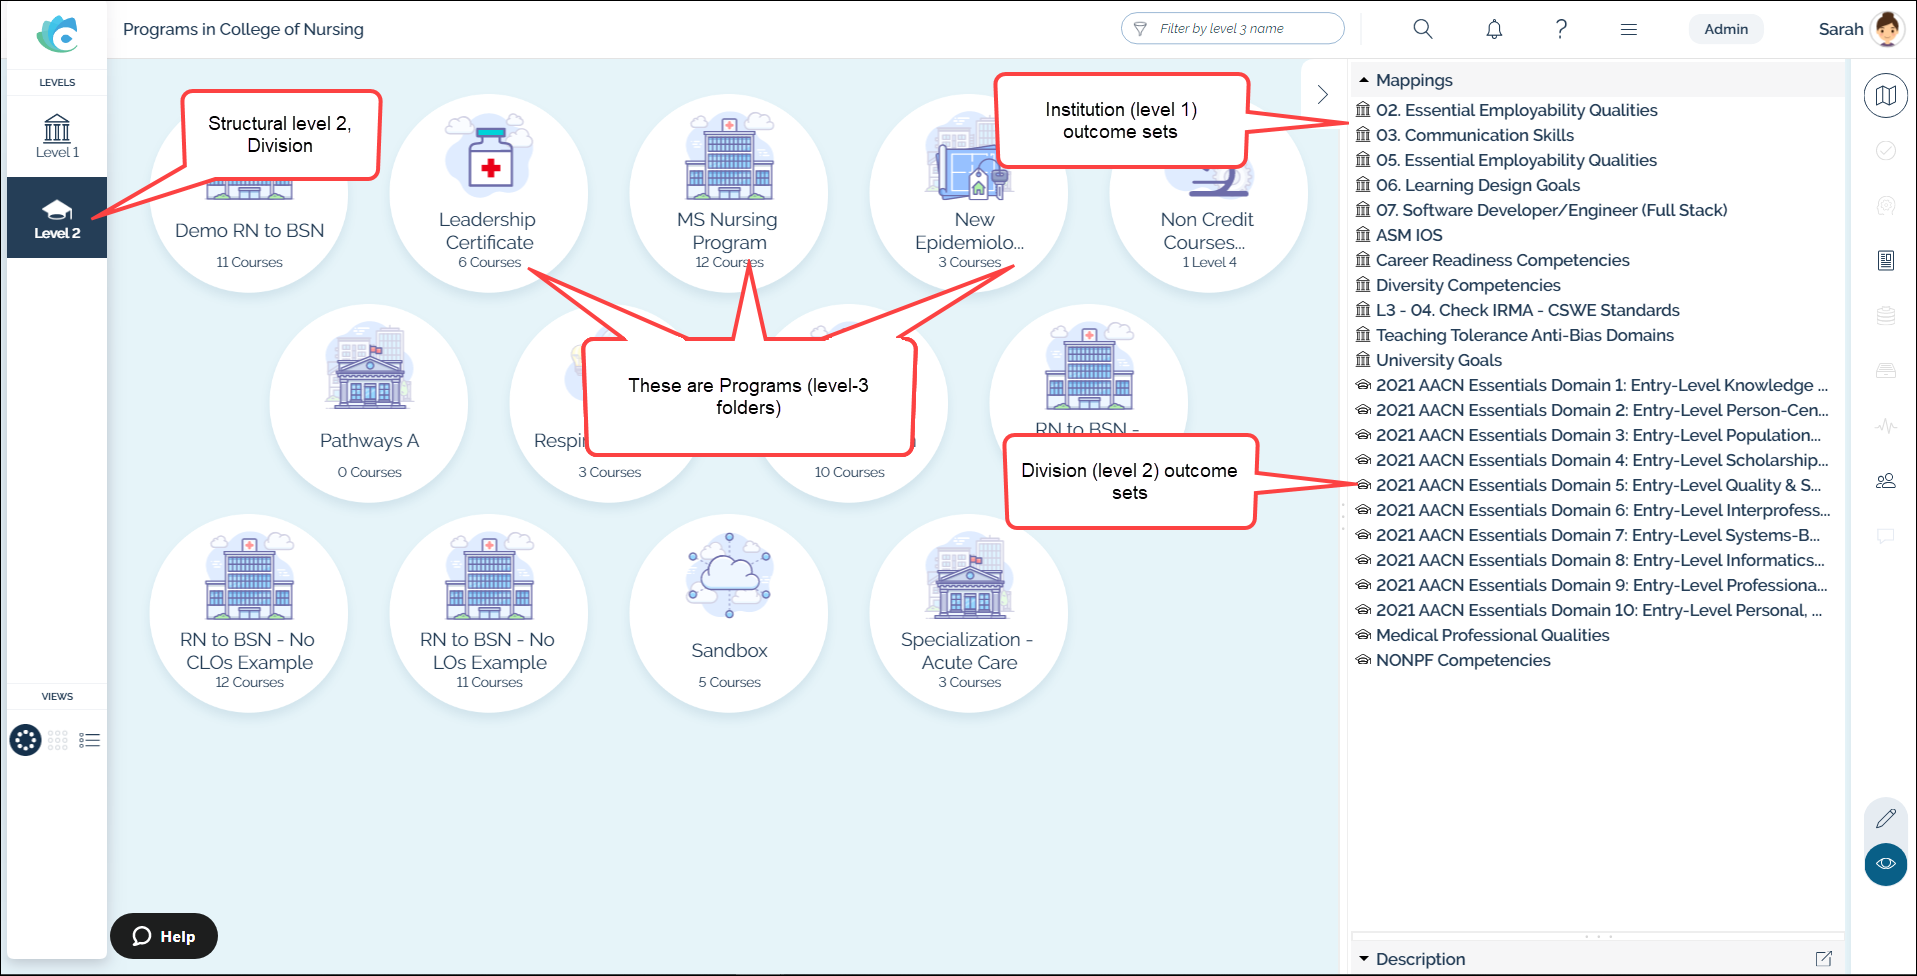This screenshot has height=976, width=1917.
Task: Open the help question mark icon
Action: 1561,29
